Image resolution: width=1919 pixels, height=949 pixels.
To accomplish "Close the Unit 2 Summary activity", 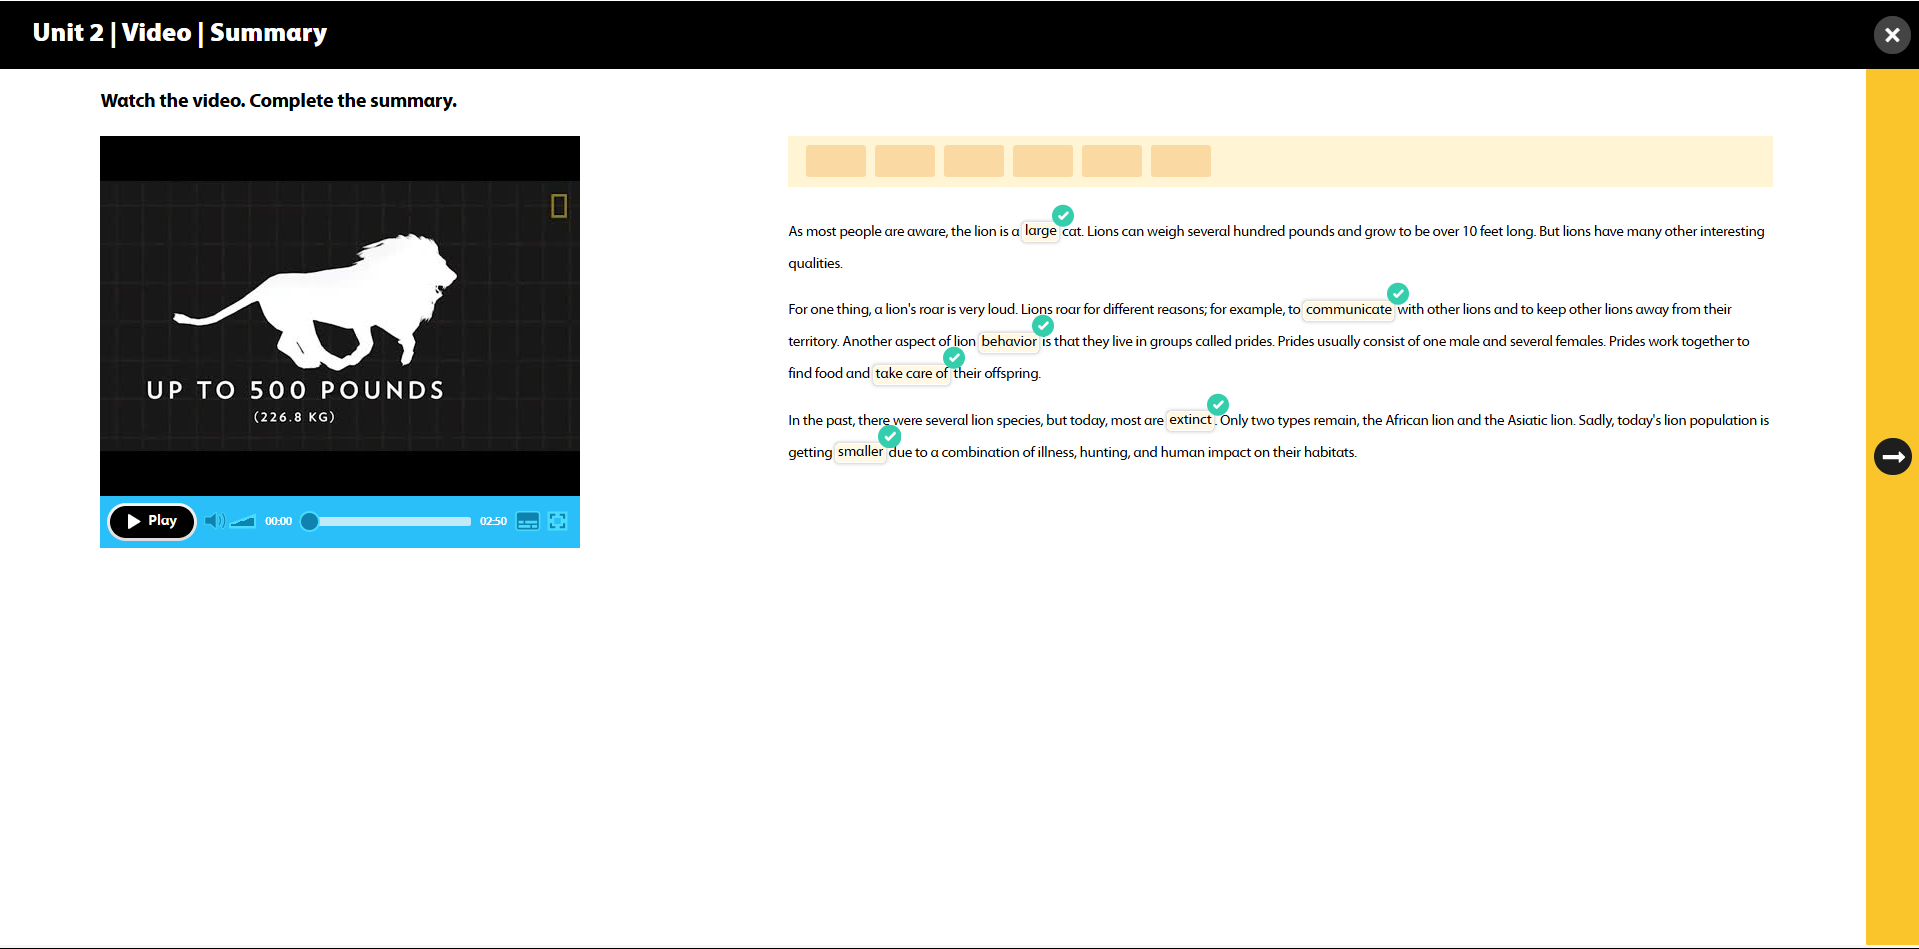I will point(1891,35).
